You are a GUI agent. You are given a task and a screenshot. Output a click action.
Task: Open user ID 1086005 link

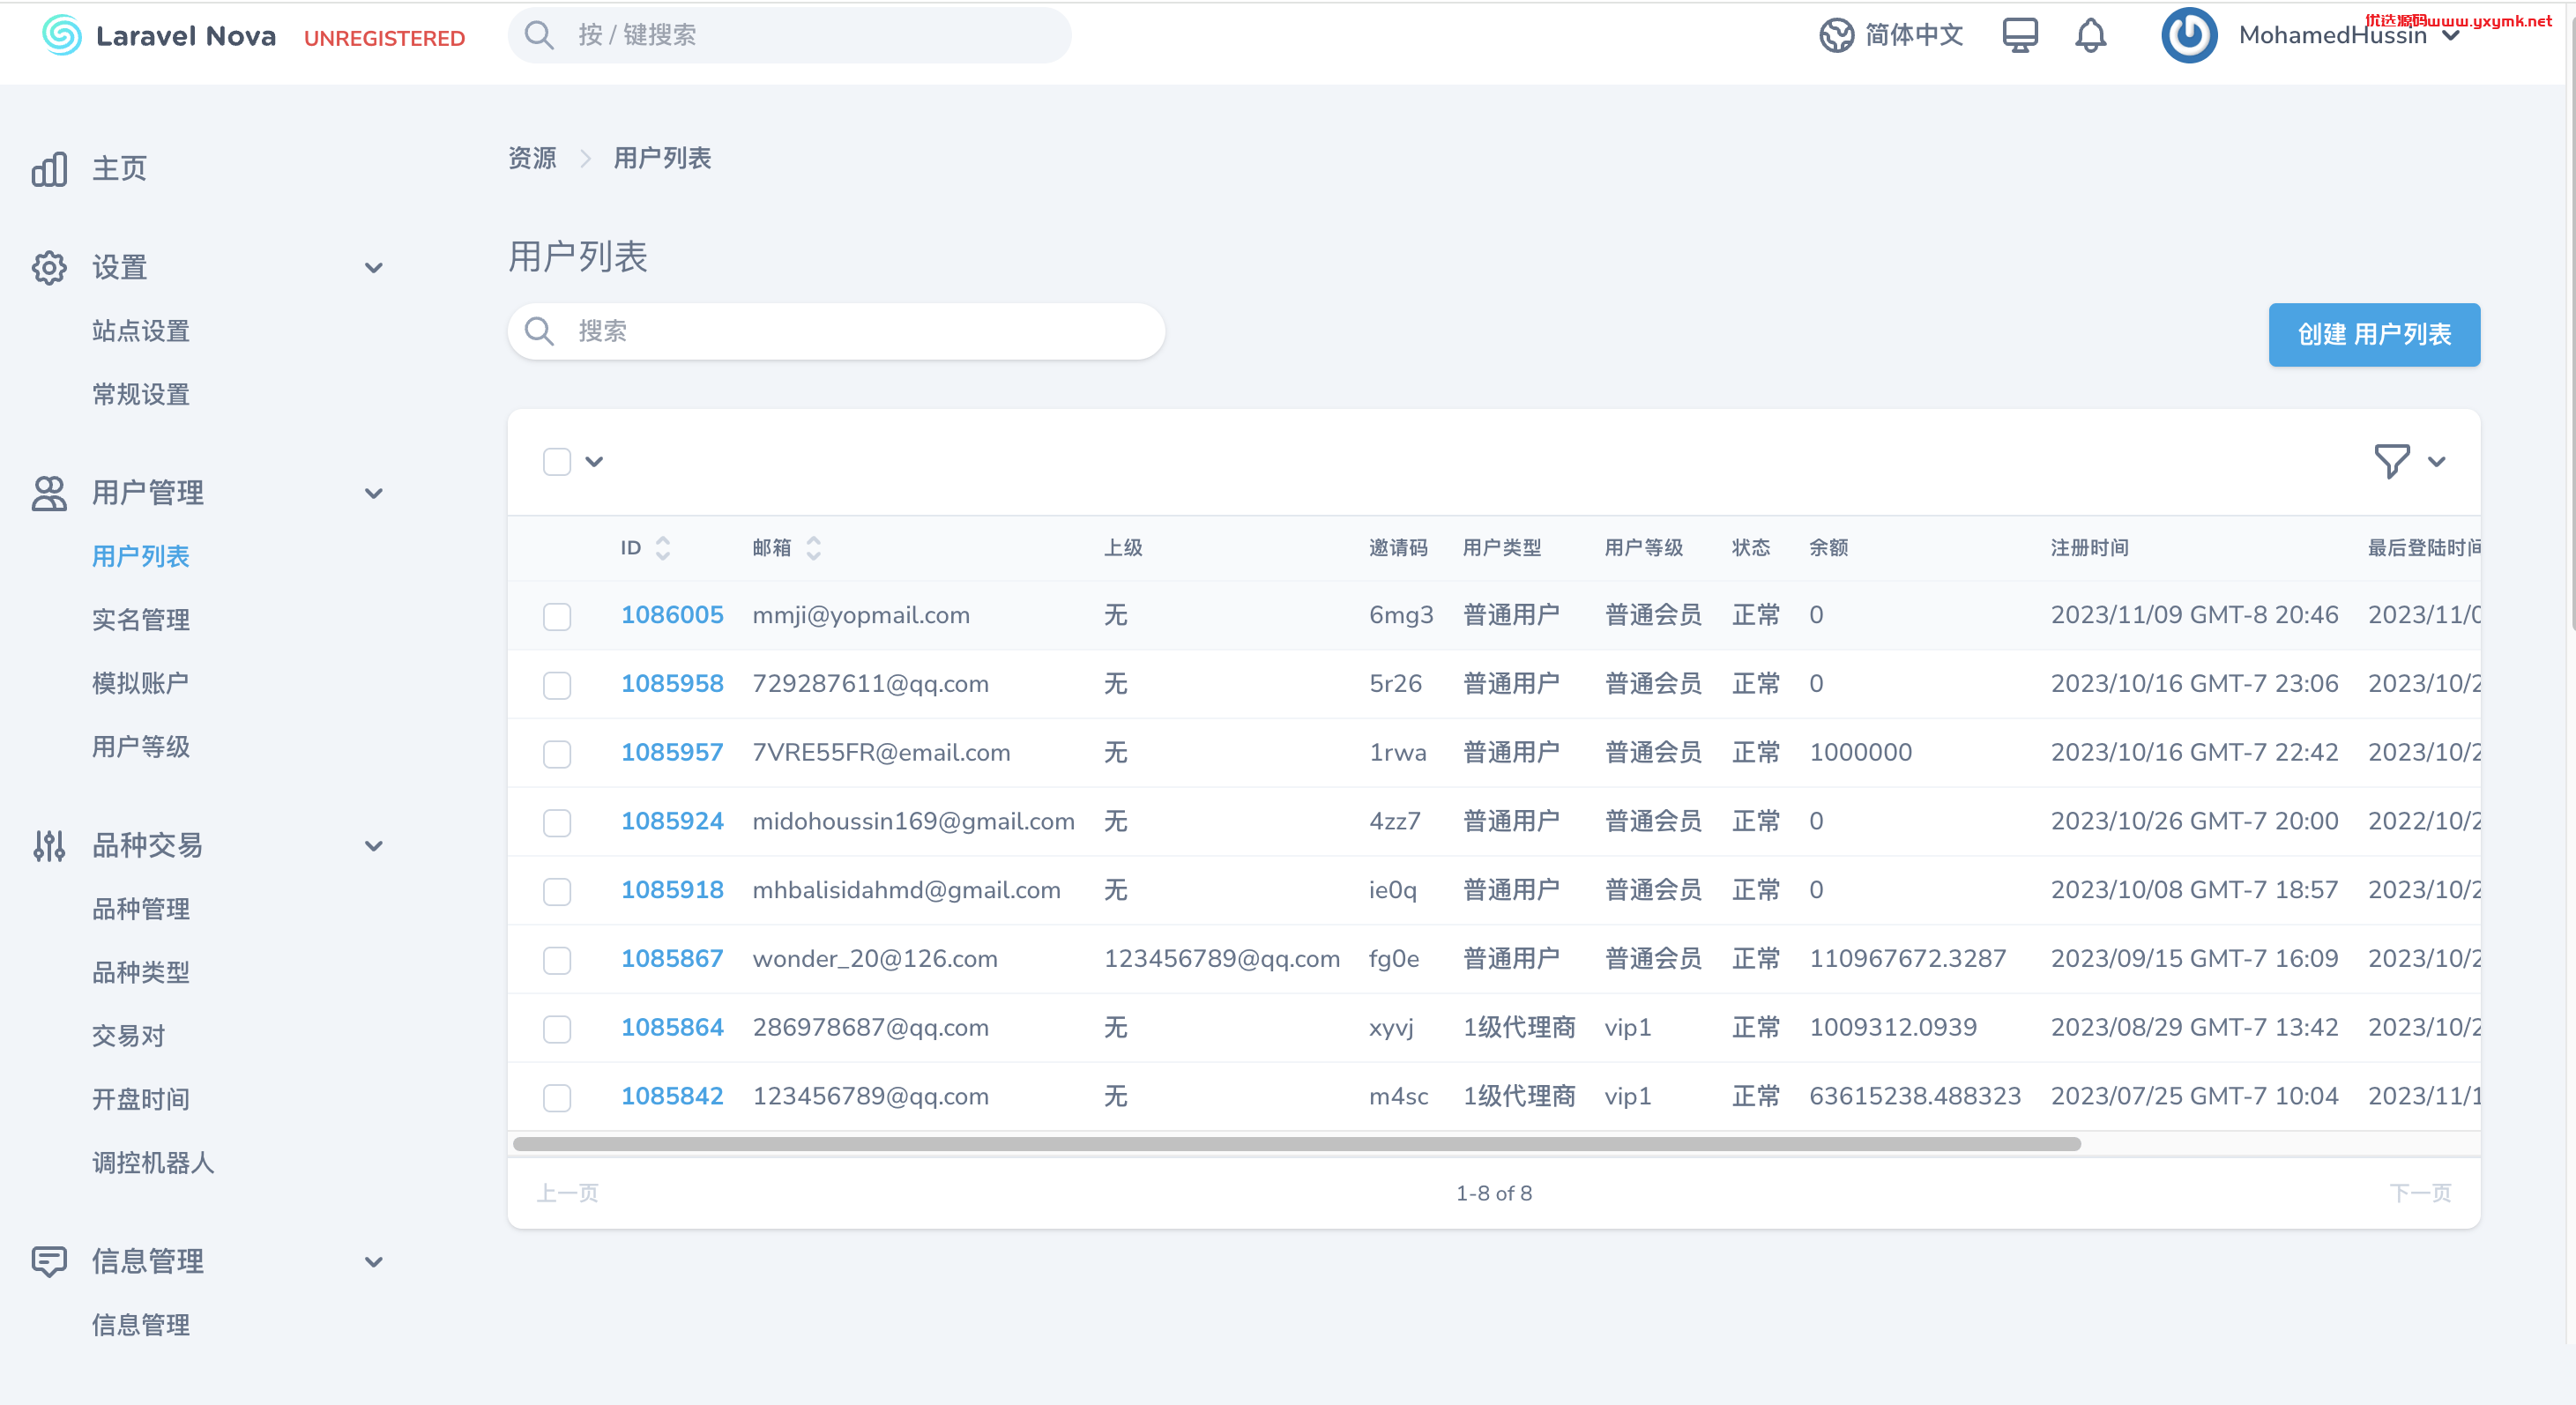pos(672,615)
